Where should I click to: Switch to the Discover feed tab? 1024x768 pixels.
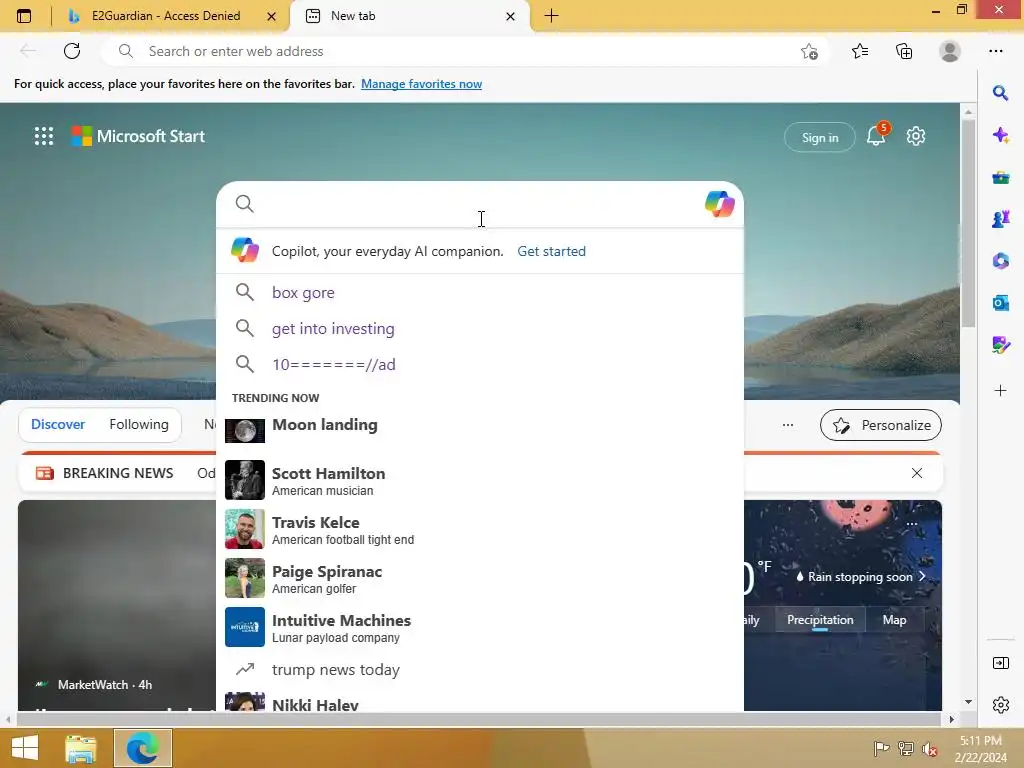point(58,424)
